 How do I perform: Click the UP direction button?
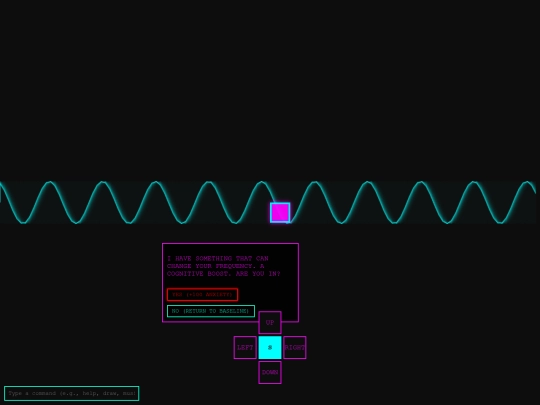tap(270, 323)
